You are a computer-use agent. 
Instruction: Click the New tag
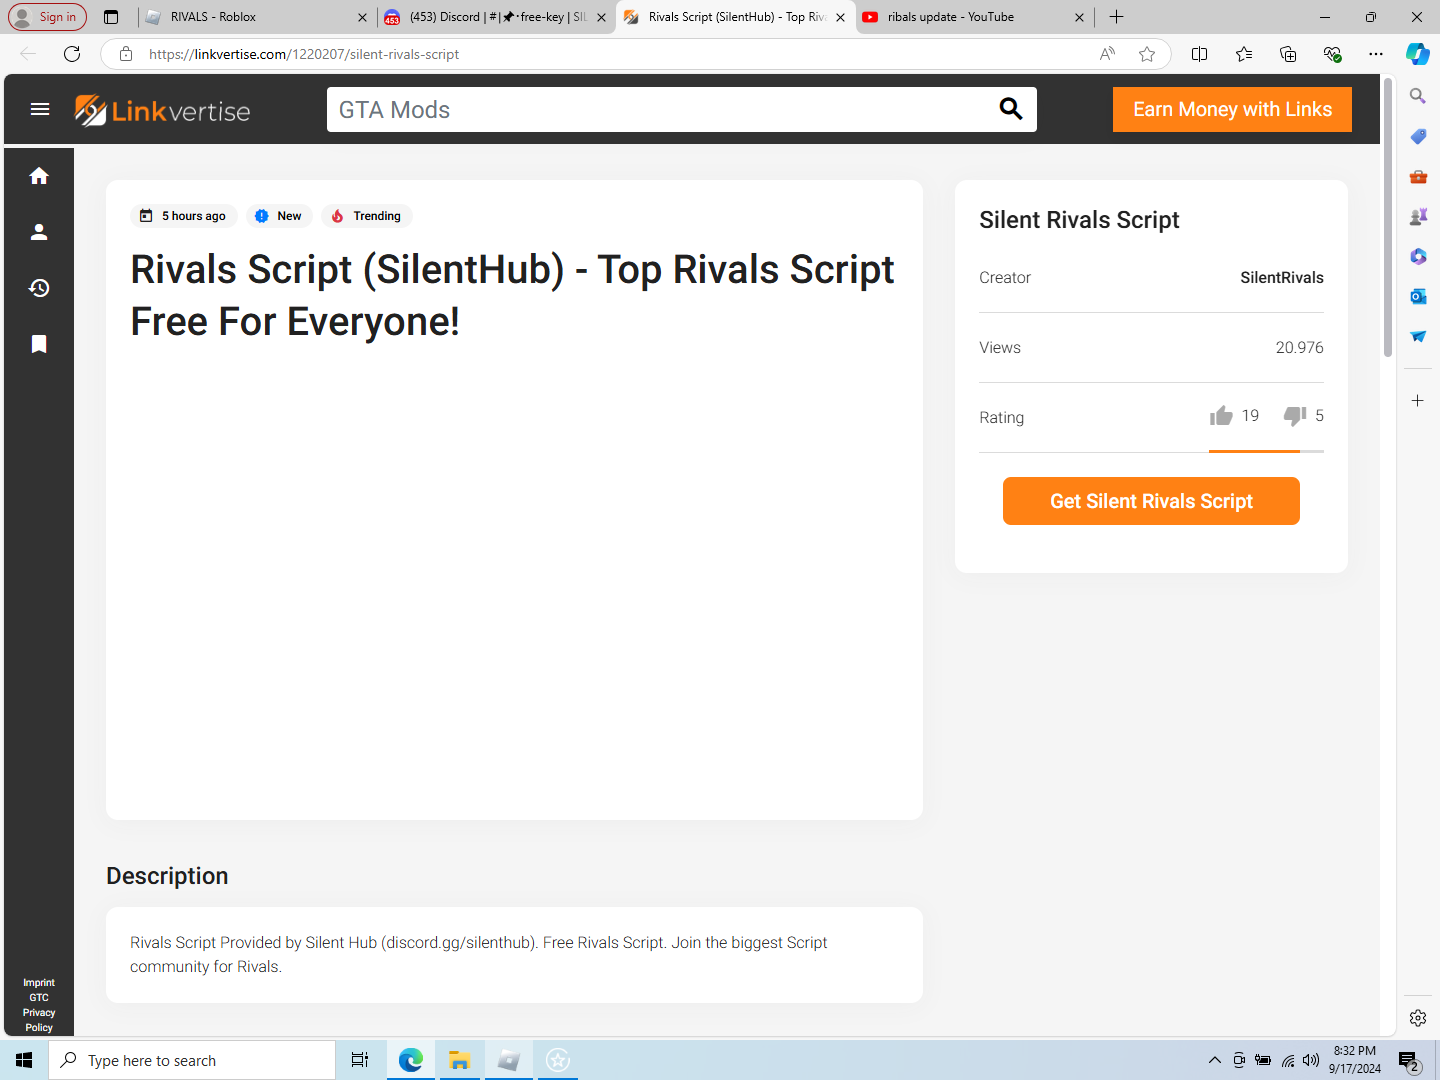[279, 216]
